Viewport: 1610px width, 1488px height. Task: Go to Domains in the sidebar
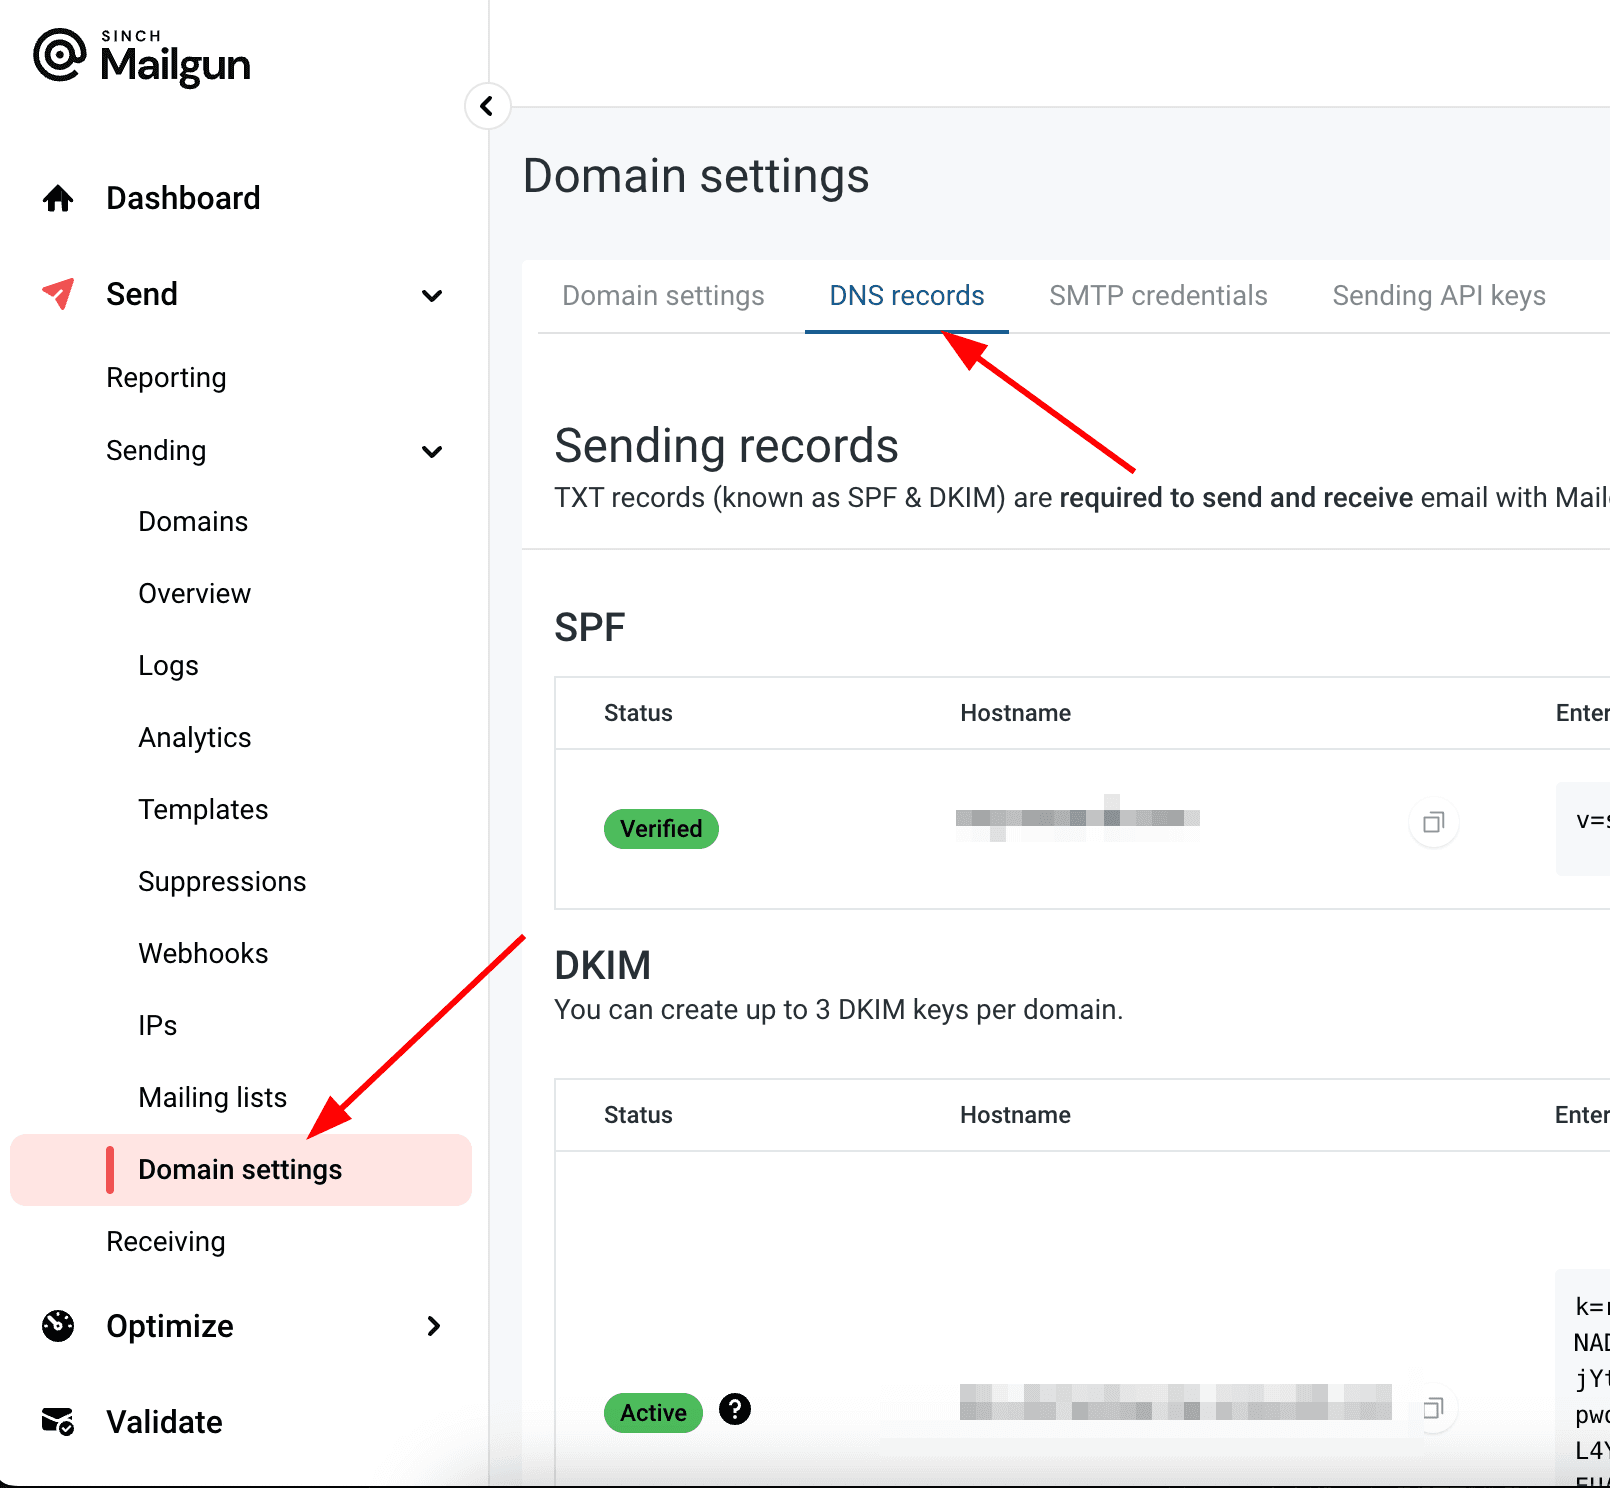(193, 522)
